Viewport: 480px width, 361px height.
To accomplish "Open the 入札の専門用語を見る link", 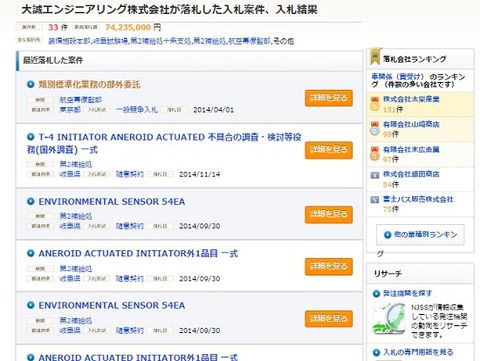I will (x=418, y=352).
